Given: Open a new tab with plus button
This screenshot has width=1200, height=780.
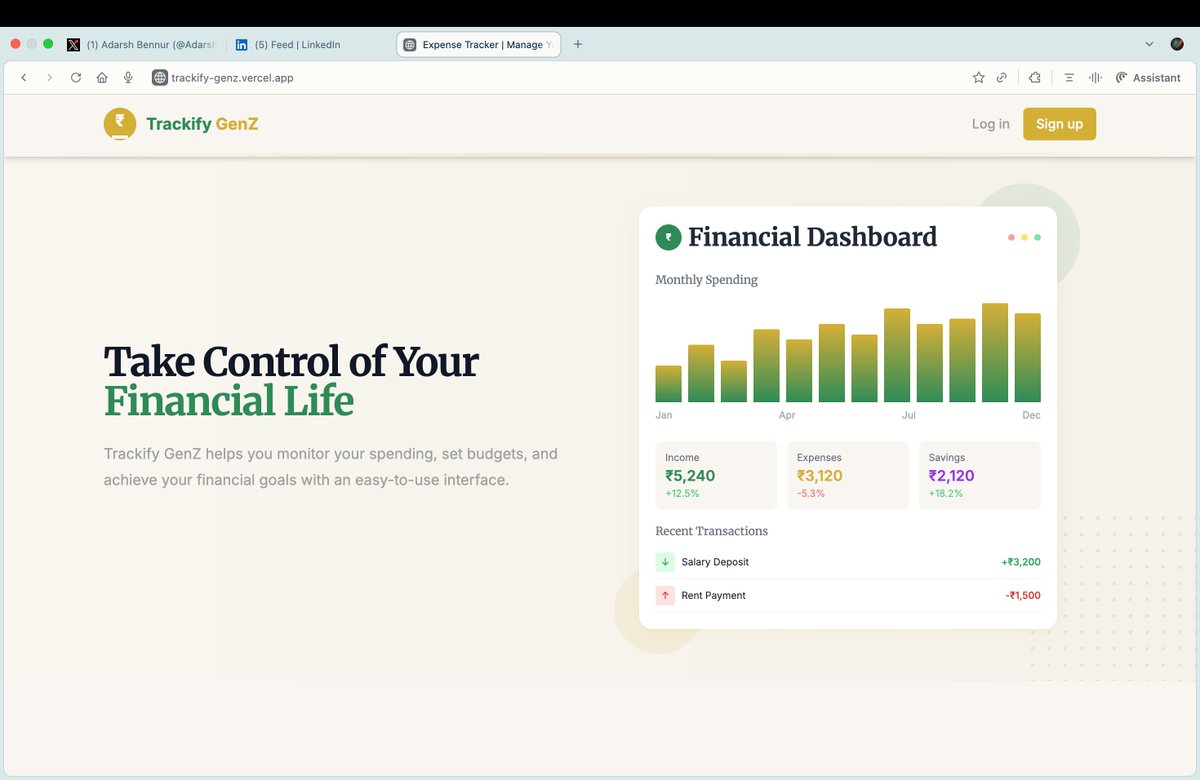Looking at the screenshot, I should point(578,44).
